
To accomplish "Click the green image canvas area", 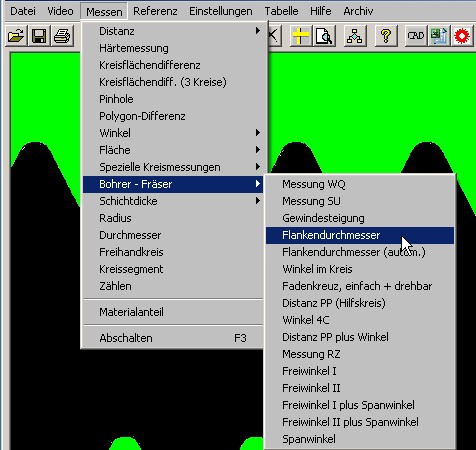I will pos(367,100).
